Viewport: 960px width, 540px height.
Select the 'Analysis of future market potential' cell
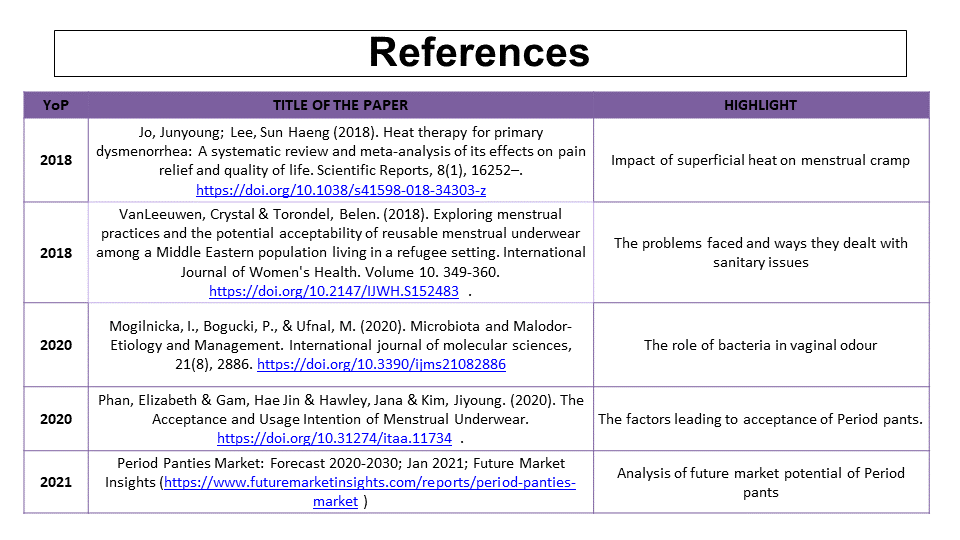[760, 482]
